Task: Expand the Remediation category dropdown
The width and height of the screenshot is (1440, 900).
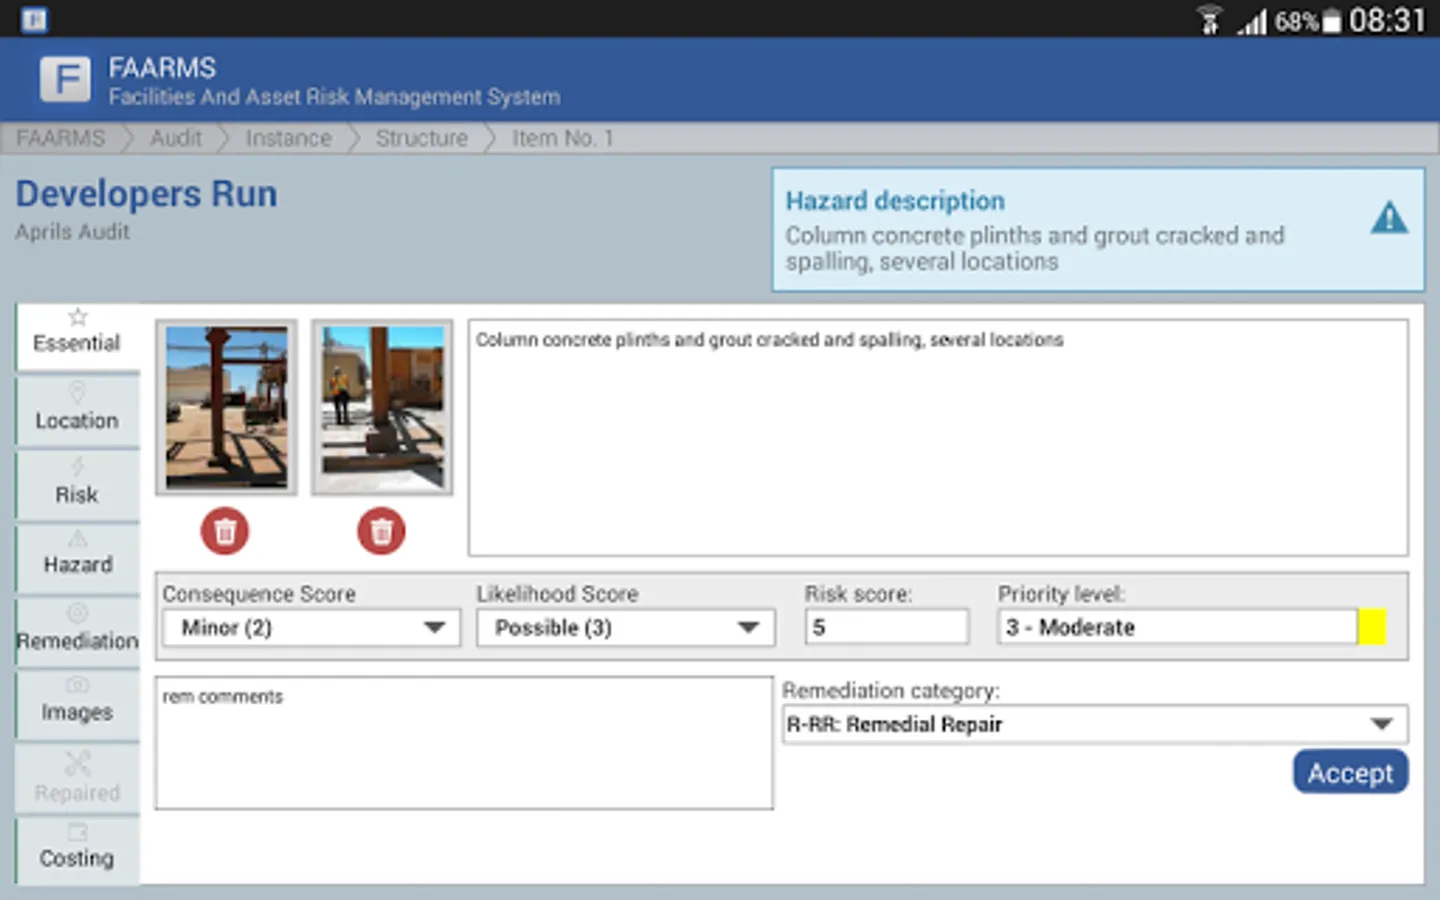Action: [1095, 724]
